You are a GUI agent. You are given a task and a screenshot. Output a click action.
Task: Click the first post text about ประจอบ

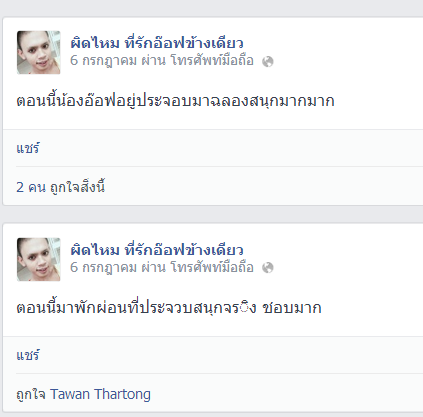[x=175, y=101]
